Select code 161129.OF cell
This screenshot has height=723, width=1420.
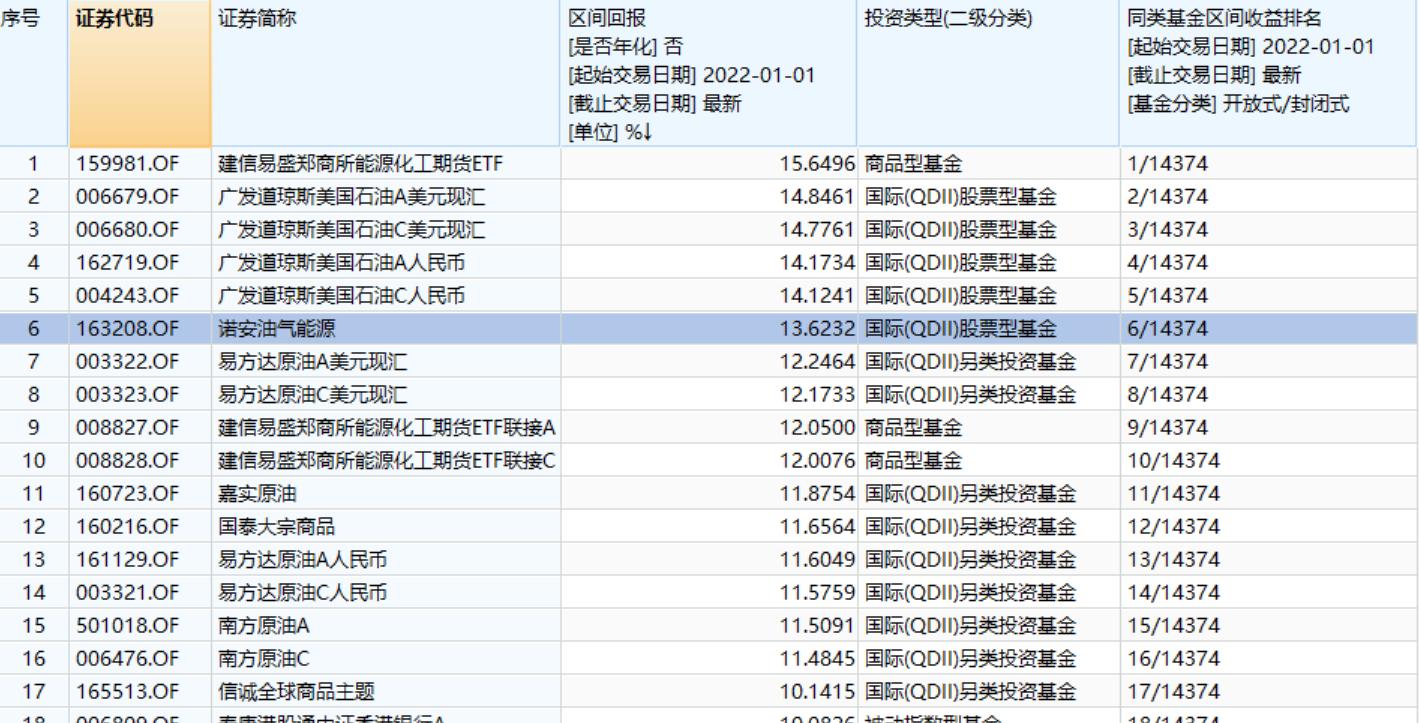[x=128, y=560]
